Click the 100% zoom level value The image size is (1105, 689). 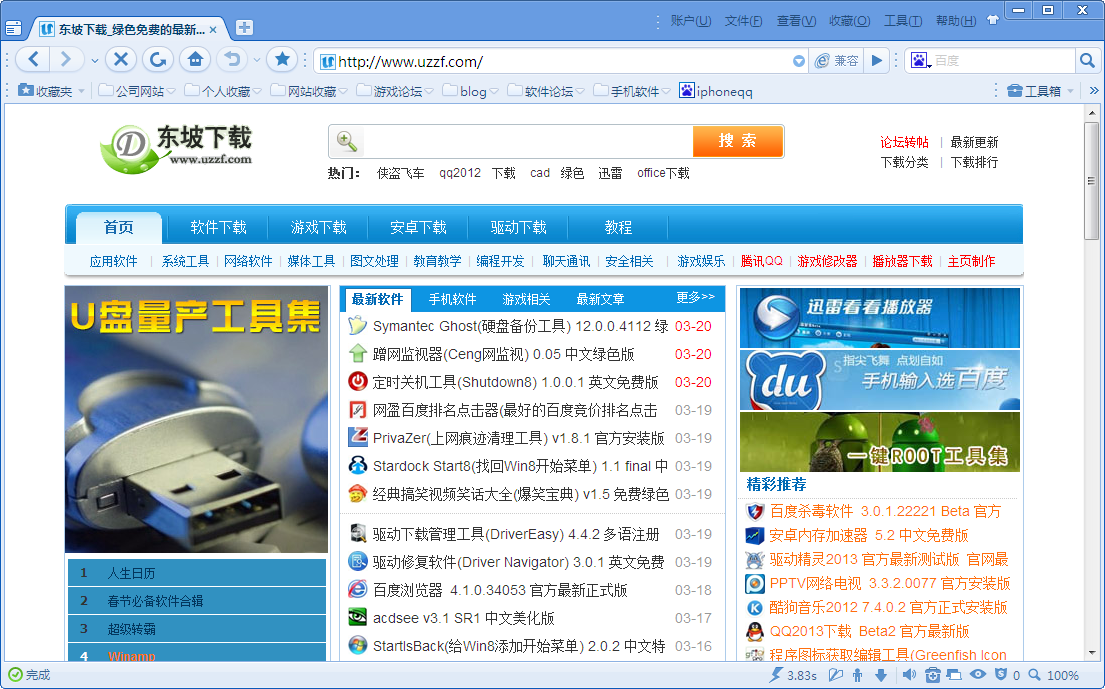click(x=1062, y=676)
